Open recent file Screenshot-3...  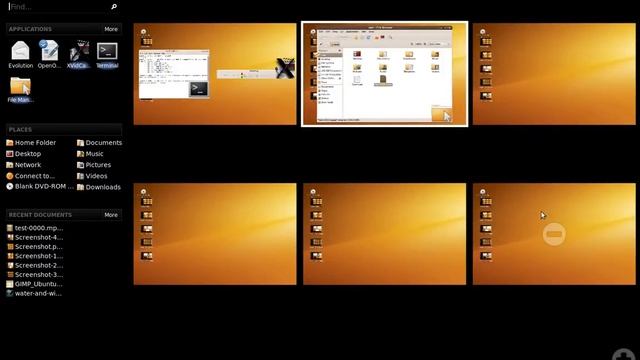click(x=35, y=275)
